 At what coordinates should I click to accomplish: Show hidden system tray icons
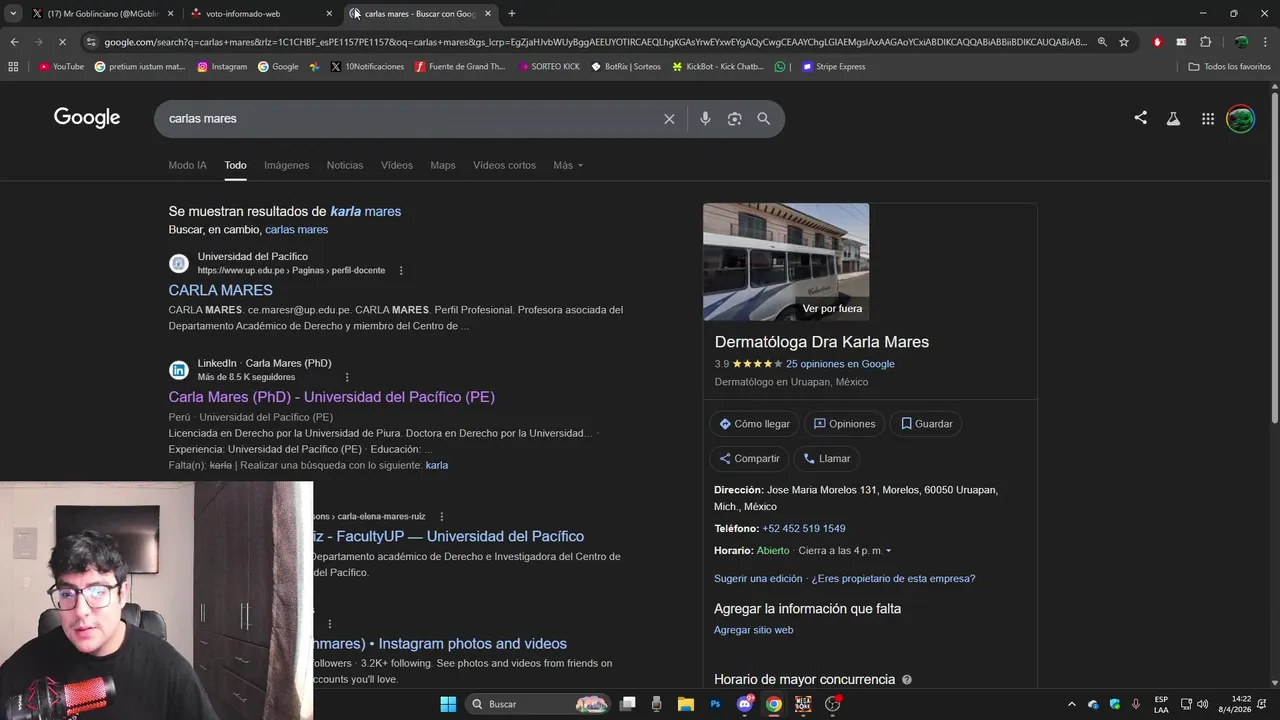pyautogui.click(x=1072, y=704)
